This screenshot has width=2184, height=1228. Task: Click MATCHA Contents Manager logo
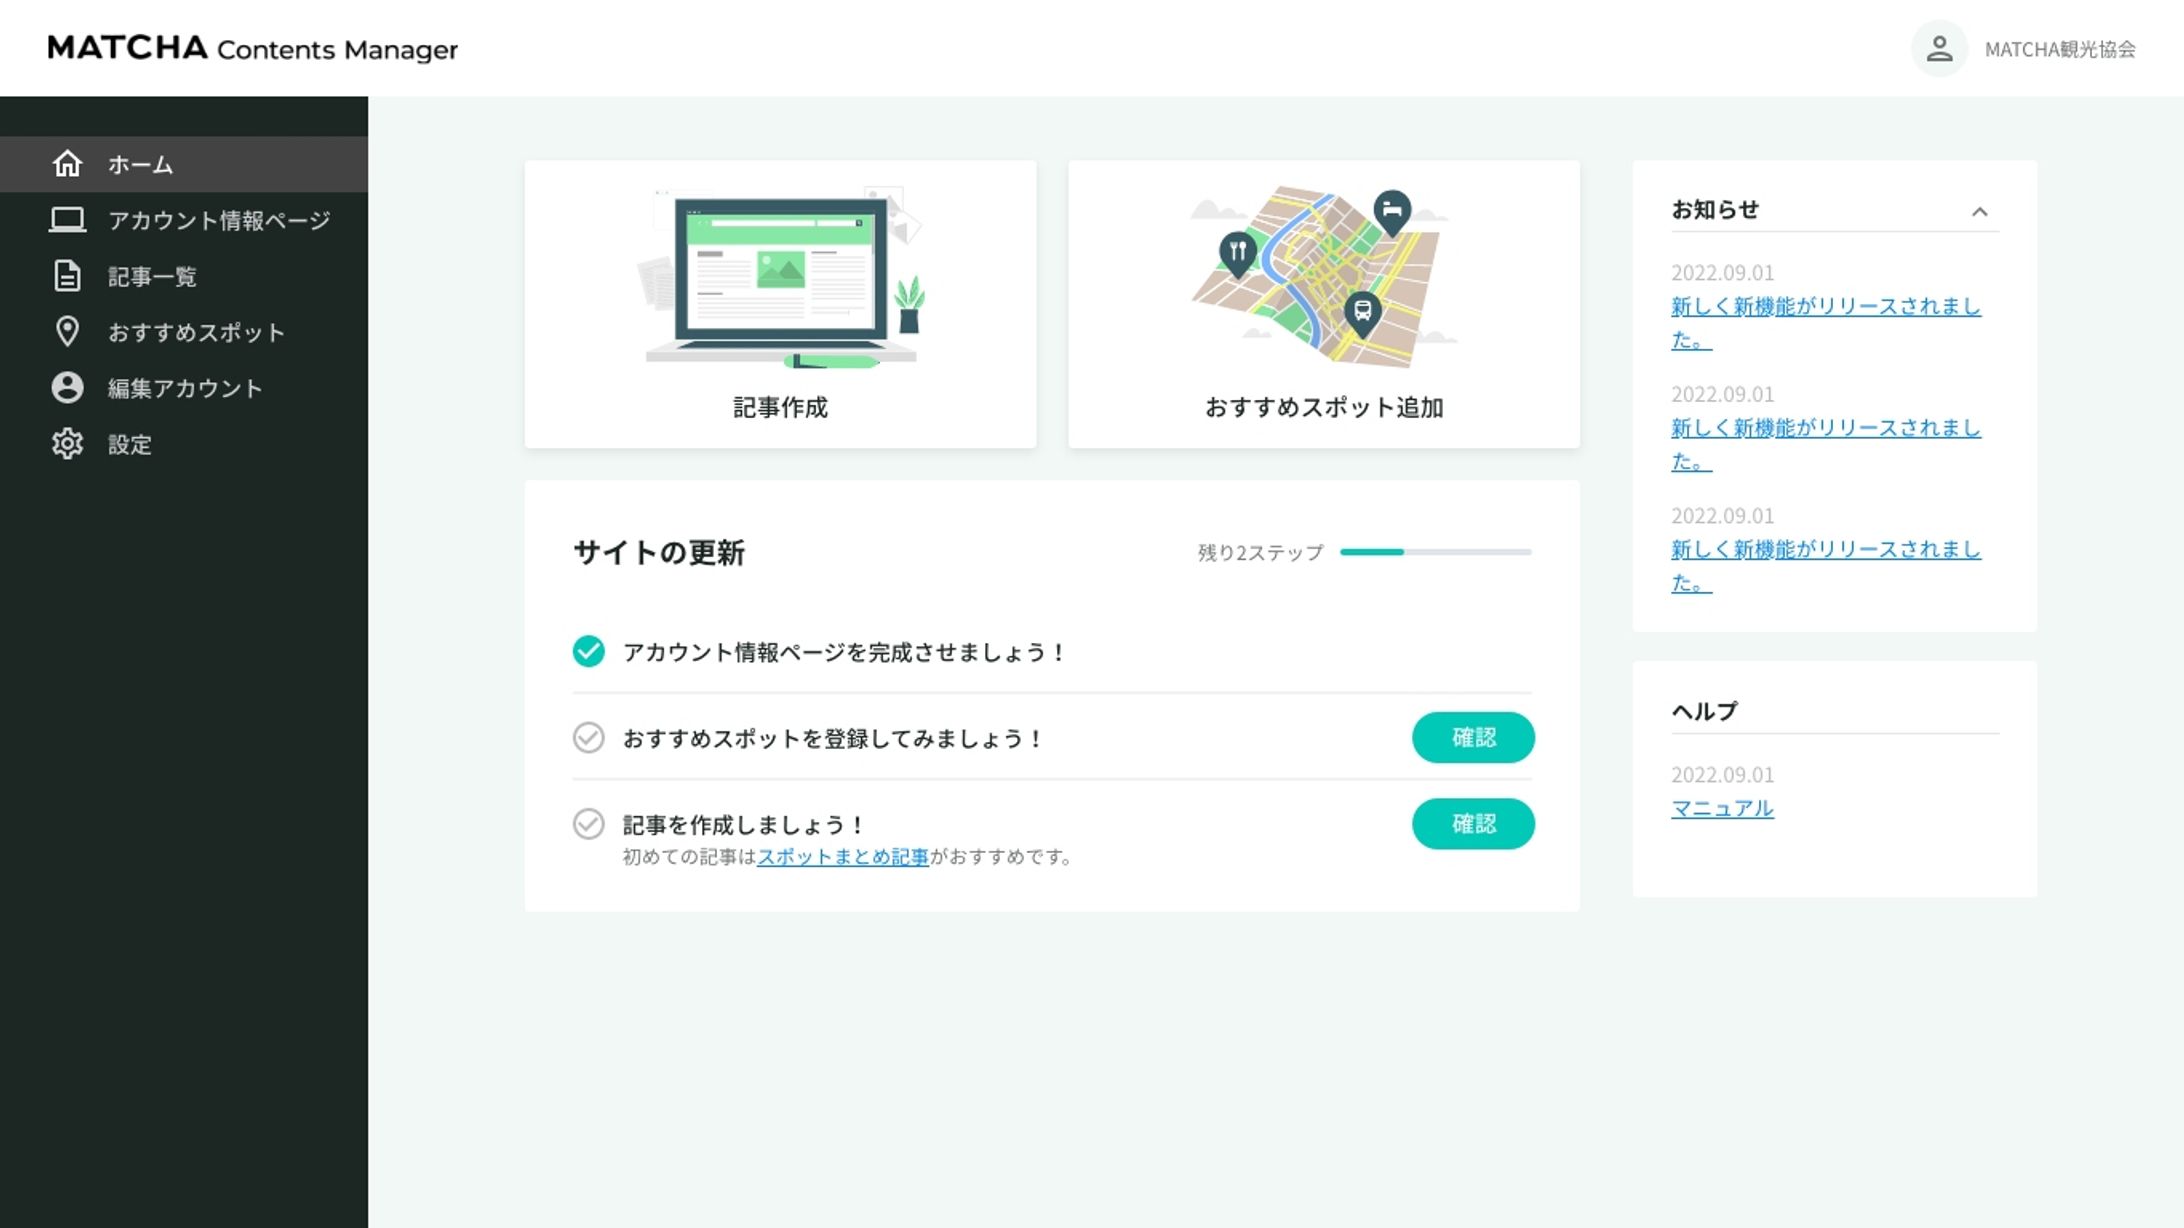pos(252,48)
